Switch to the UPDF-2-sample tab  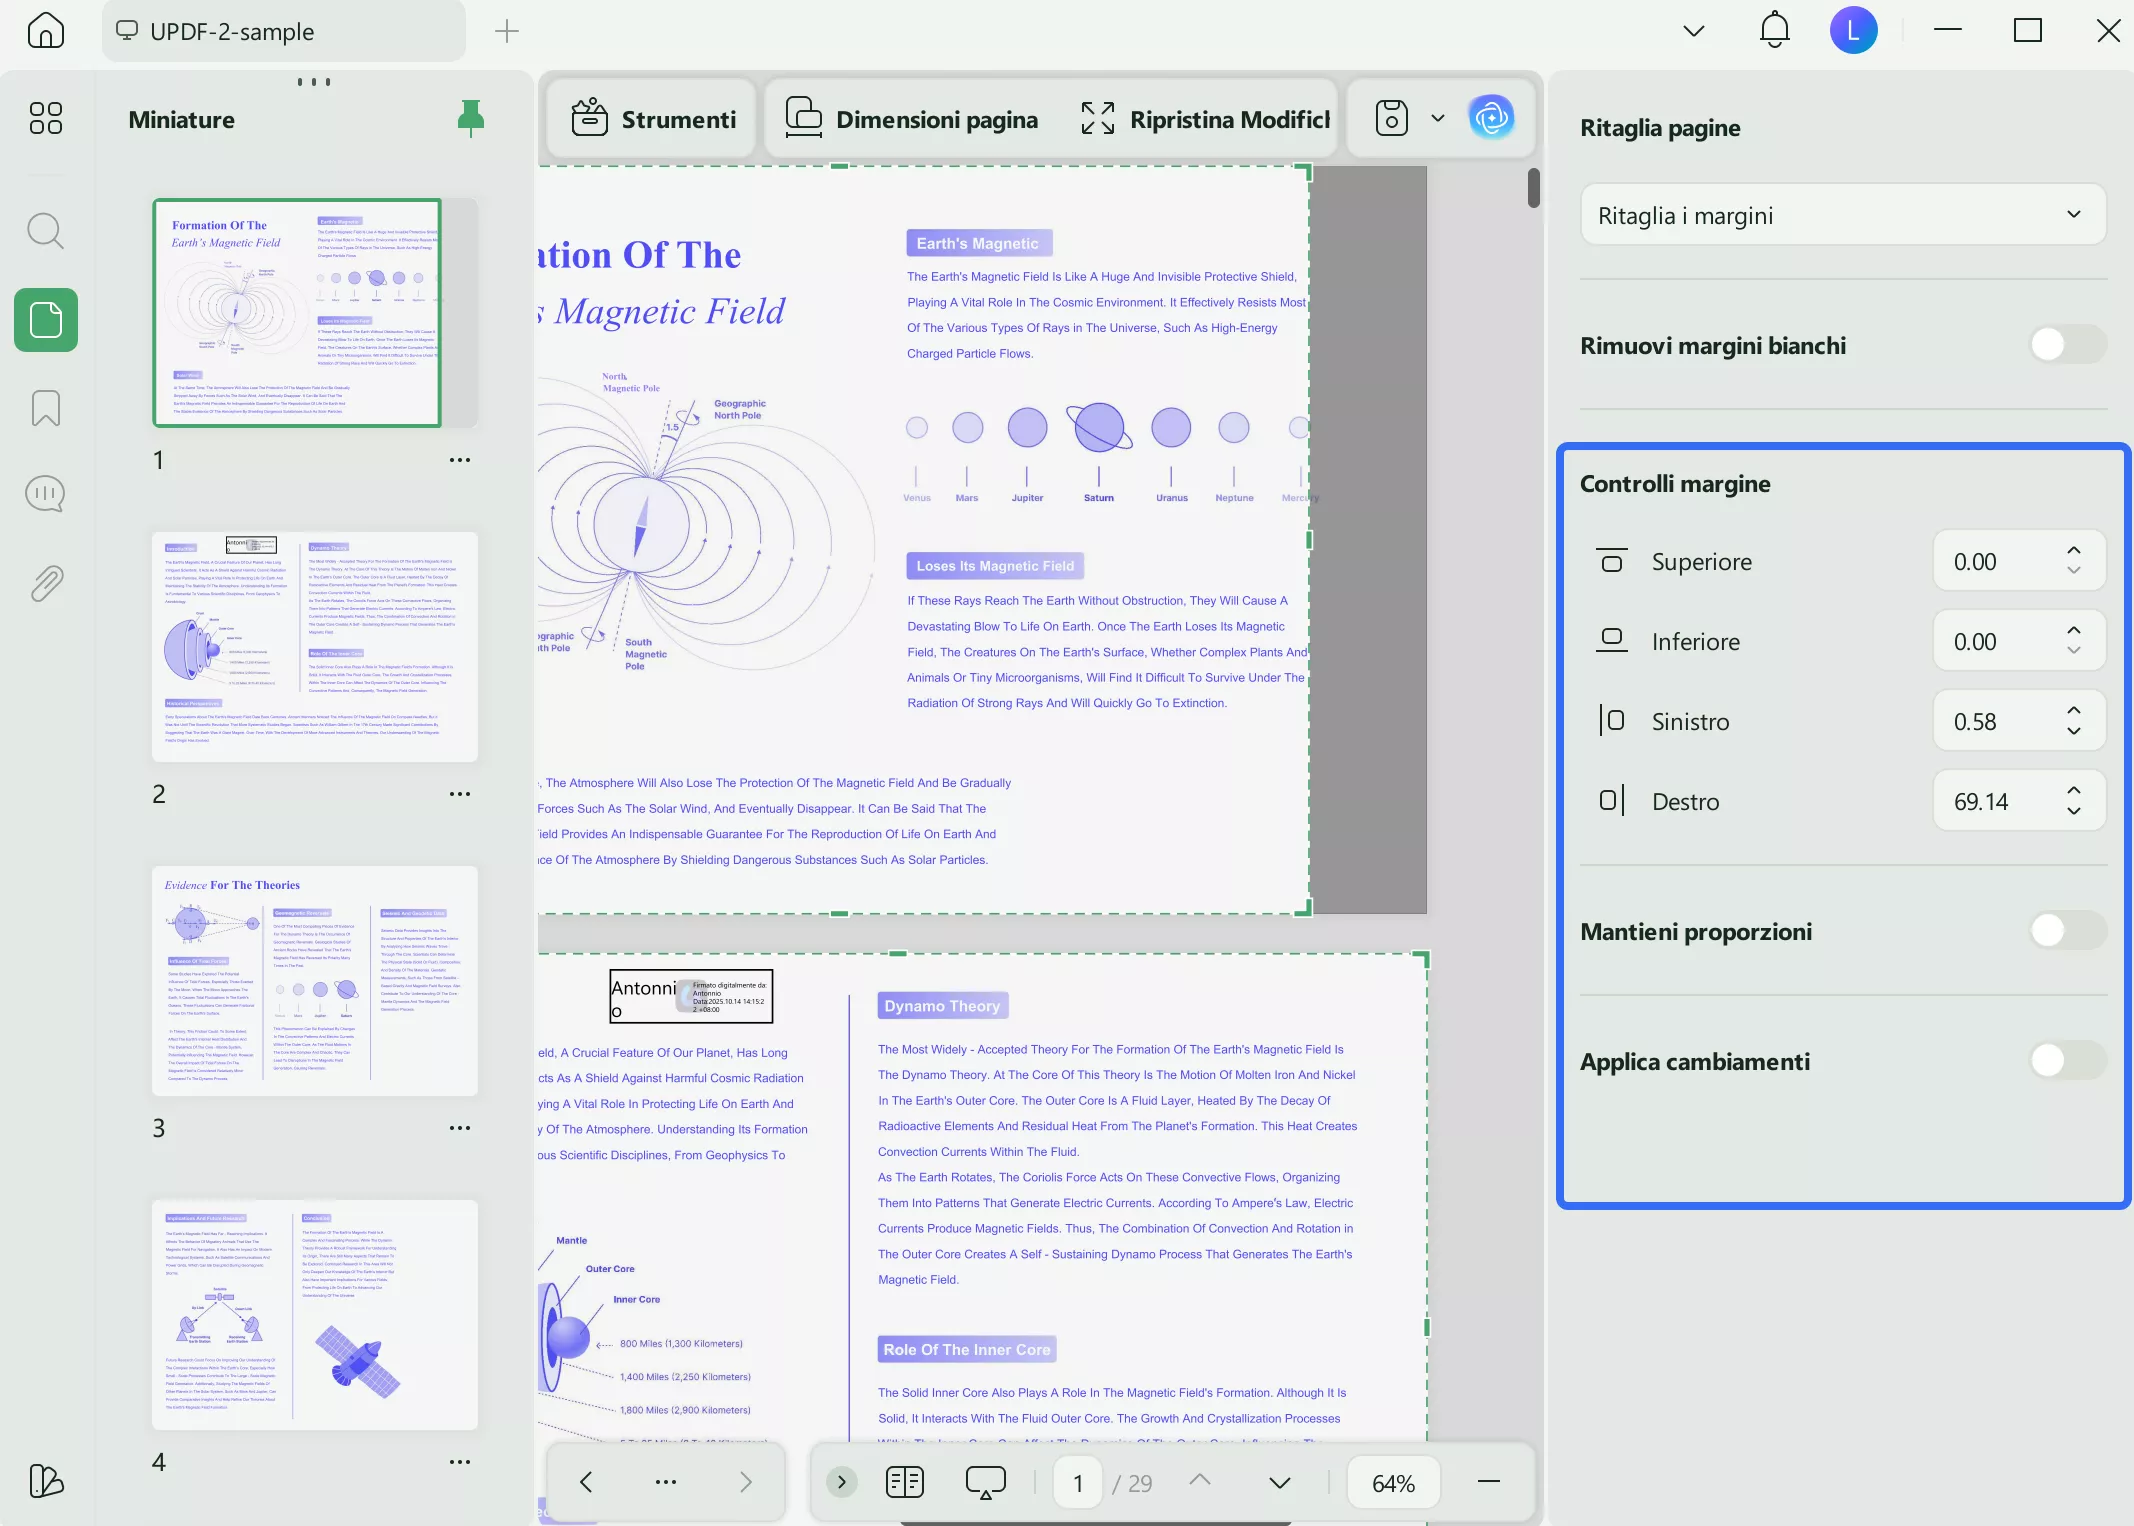(232, 31)
